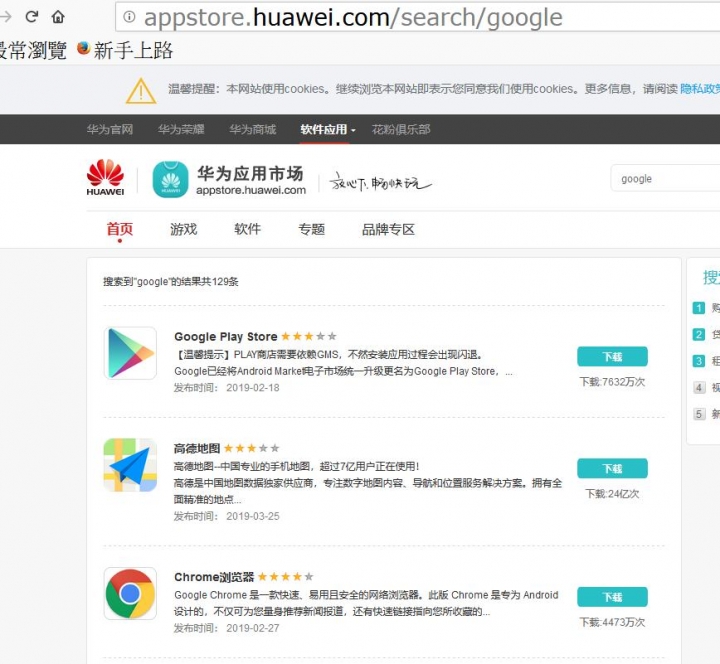The height and width of the screenshot is (664, 720).
Task: Click the 发布时间 2019-03-25 date
Action: click(x=226, y=516)
